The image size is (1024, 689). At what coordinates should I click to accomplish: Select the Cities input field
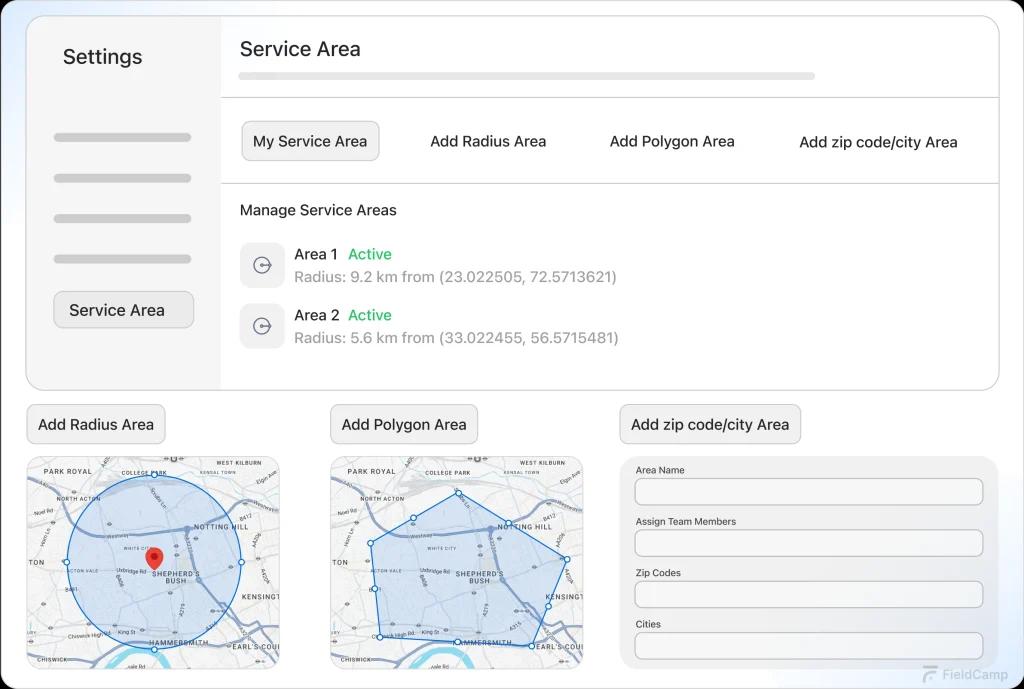[x=808, y=645]
